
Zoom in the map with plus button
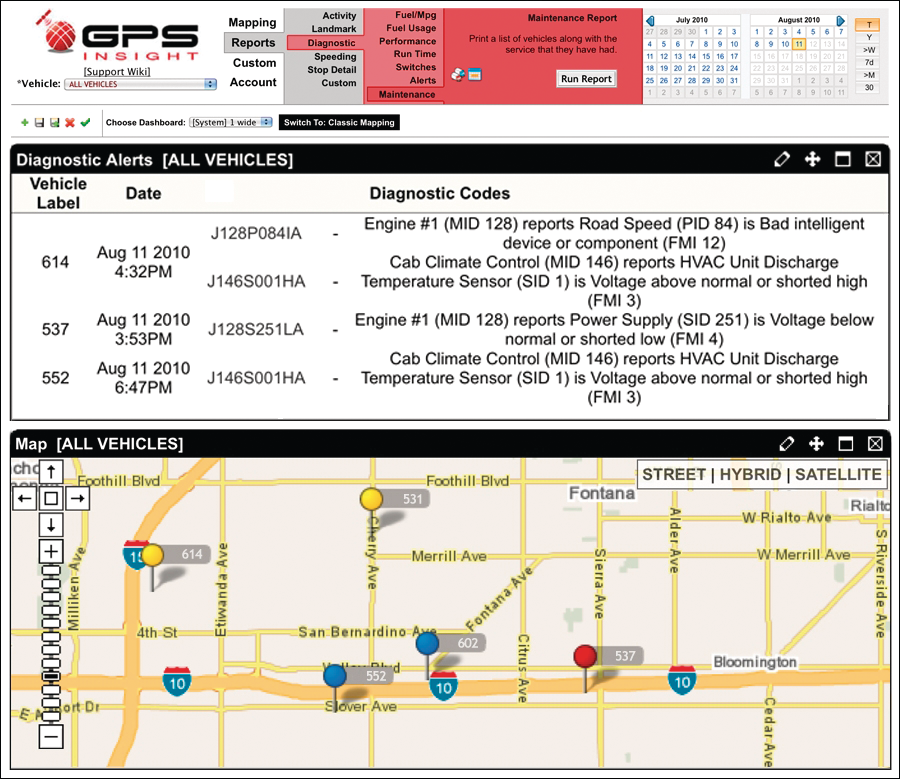52,551
